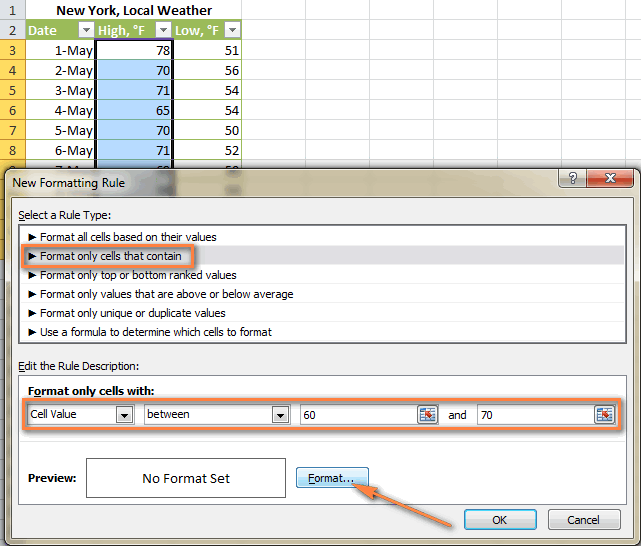Click the minimum value field containing 60
The width and height of the screenshot is (641, 546).
coord(358,415)
